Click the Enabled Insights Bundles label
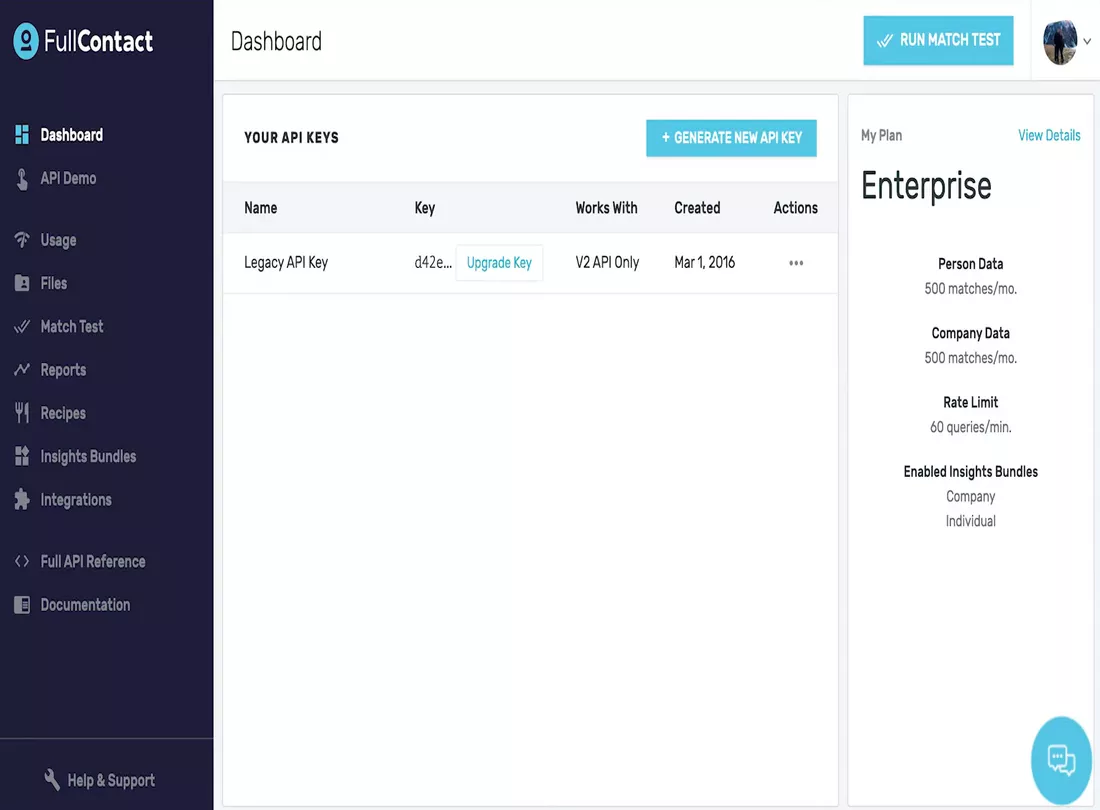Viewport: 1100px width, 810px height. (x=970, y=472)
